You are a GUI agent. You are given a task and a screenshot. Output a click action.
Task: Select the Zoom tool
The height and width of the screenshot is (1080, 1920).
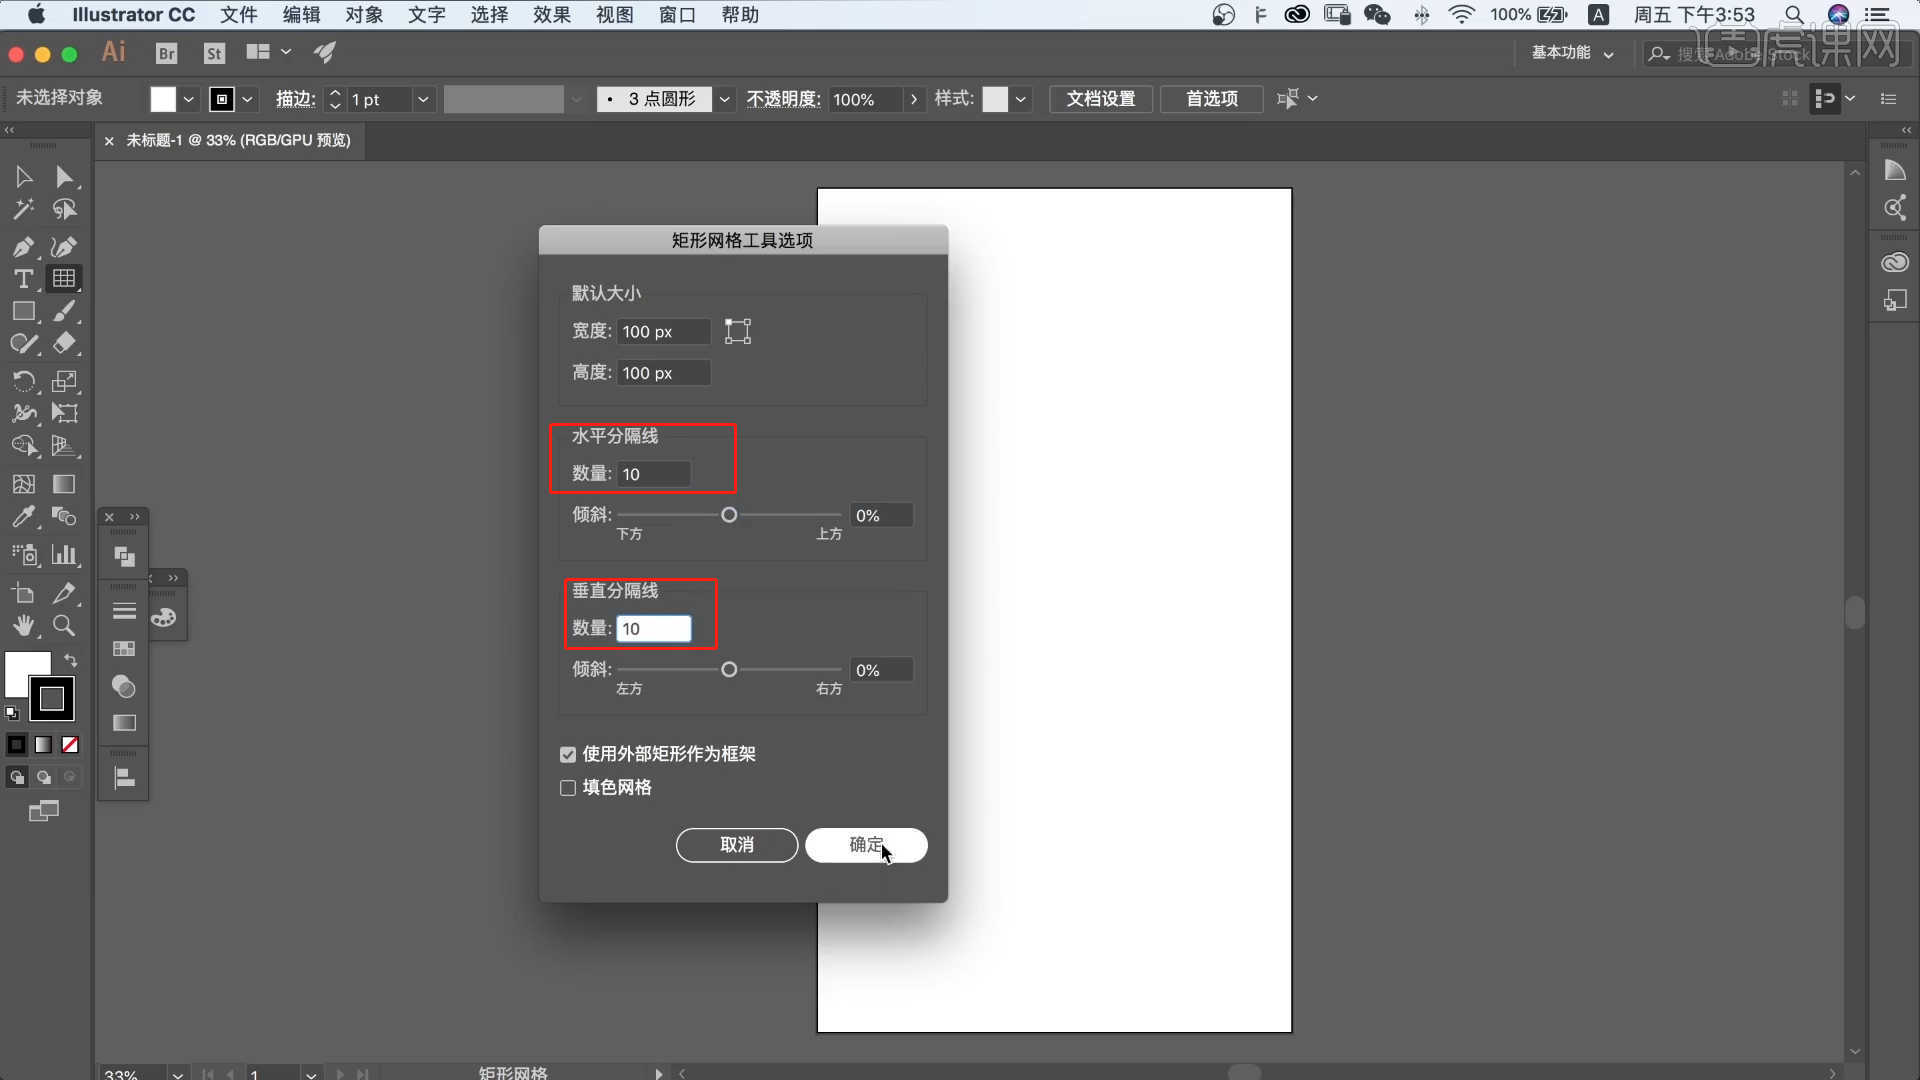point(64,626)
